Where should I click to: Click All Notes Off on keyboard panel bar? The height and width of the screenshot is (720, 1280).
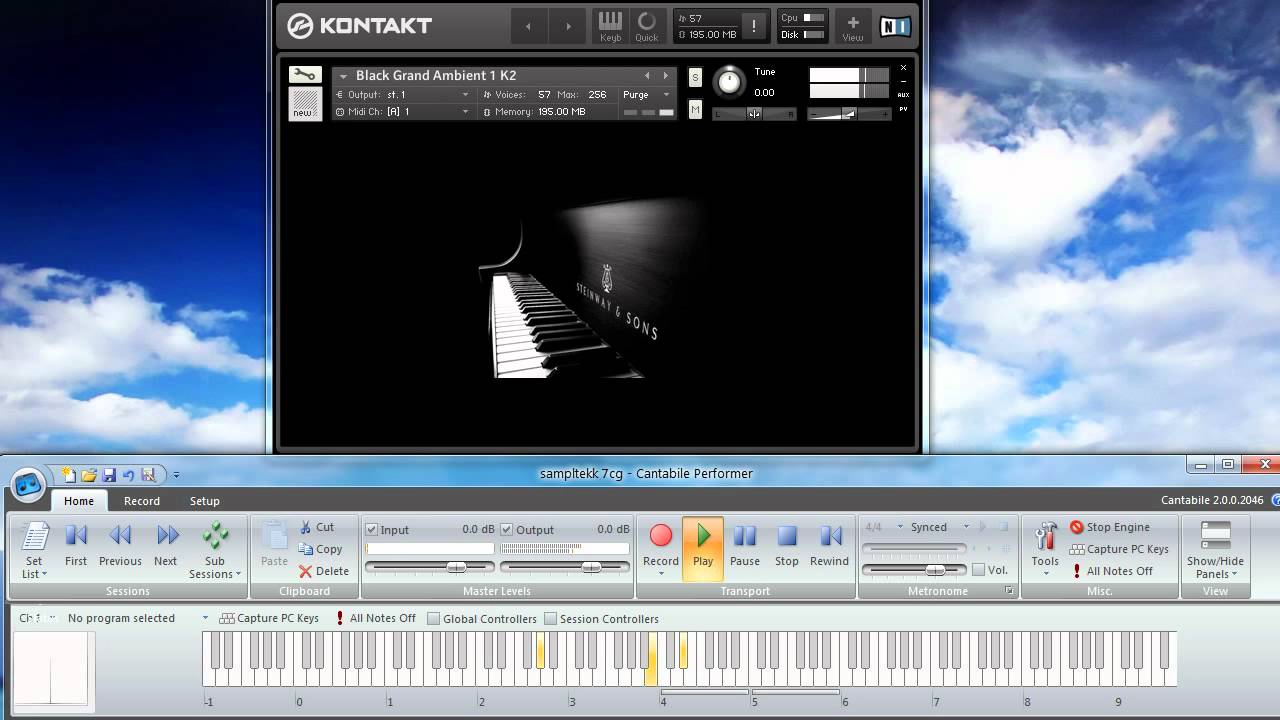[x=376, y=618]
